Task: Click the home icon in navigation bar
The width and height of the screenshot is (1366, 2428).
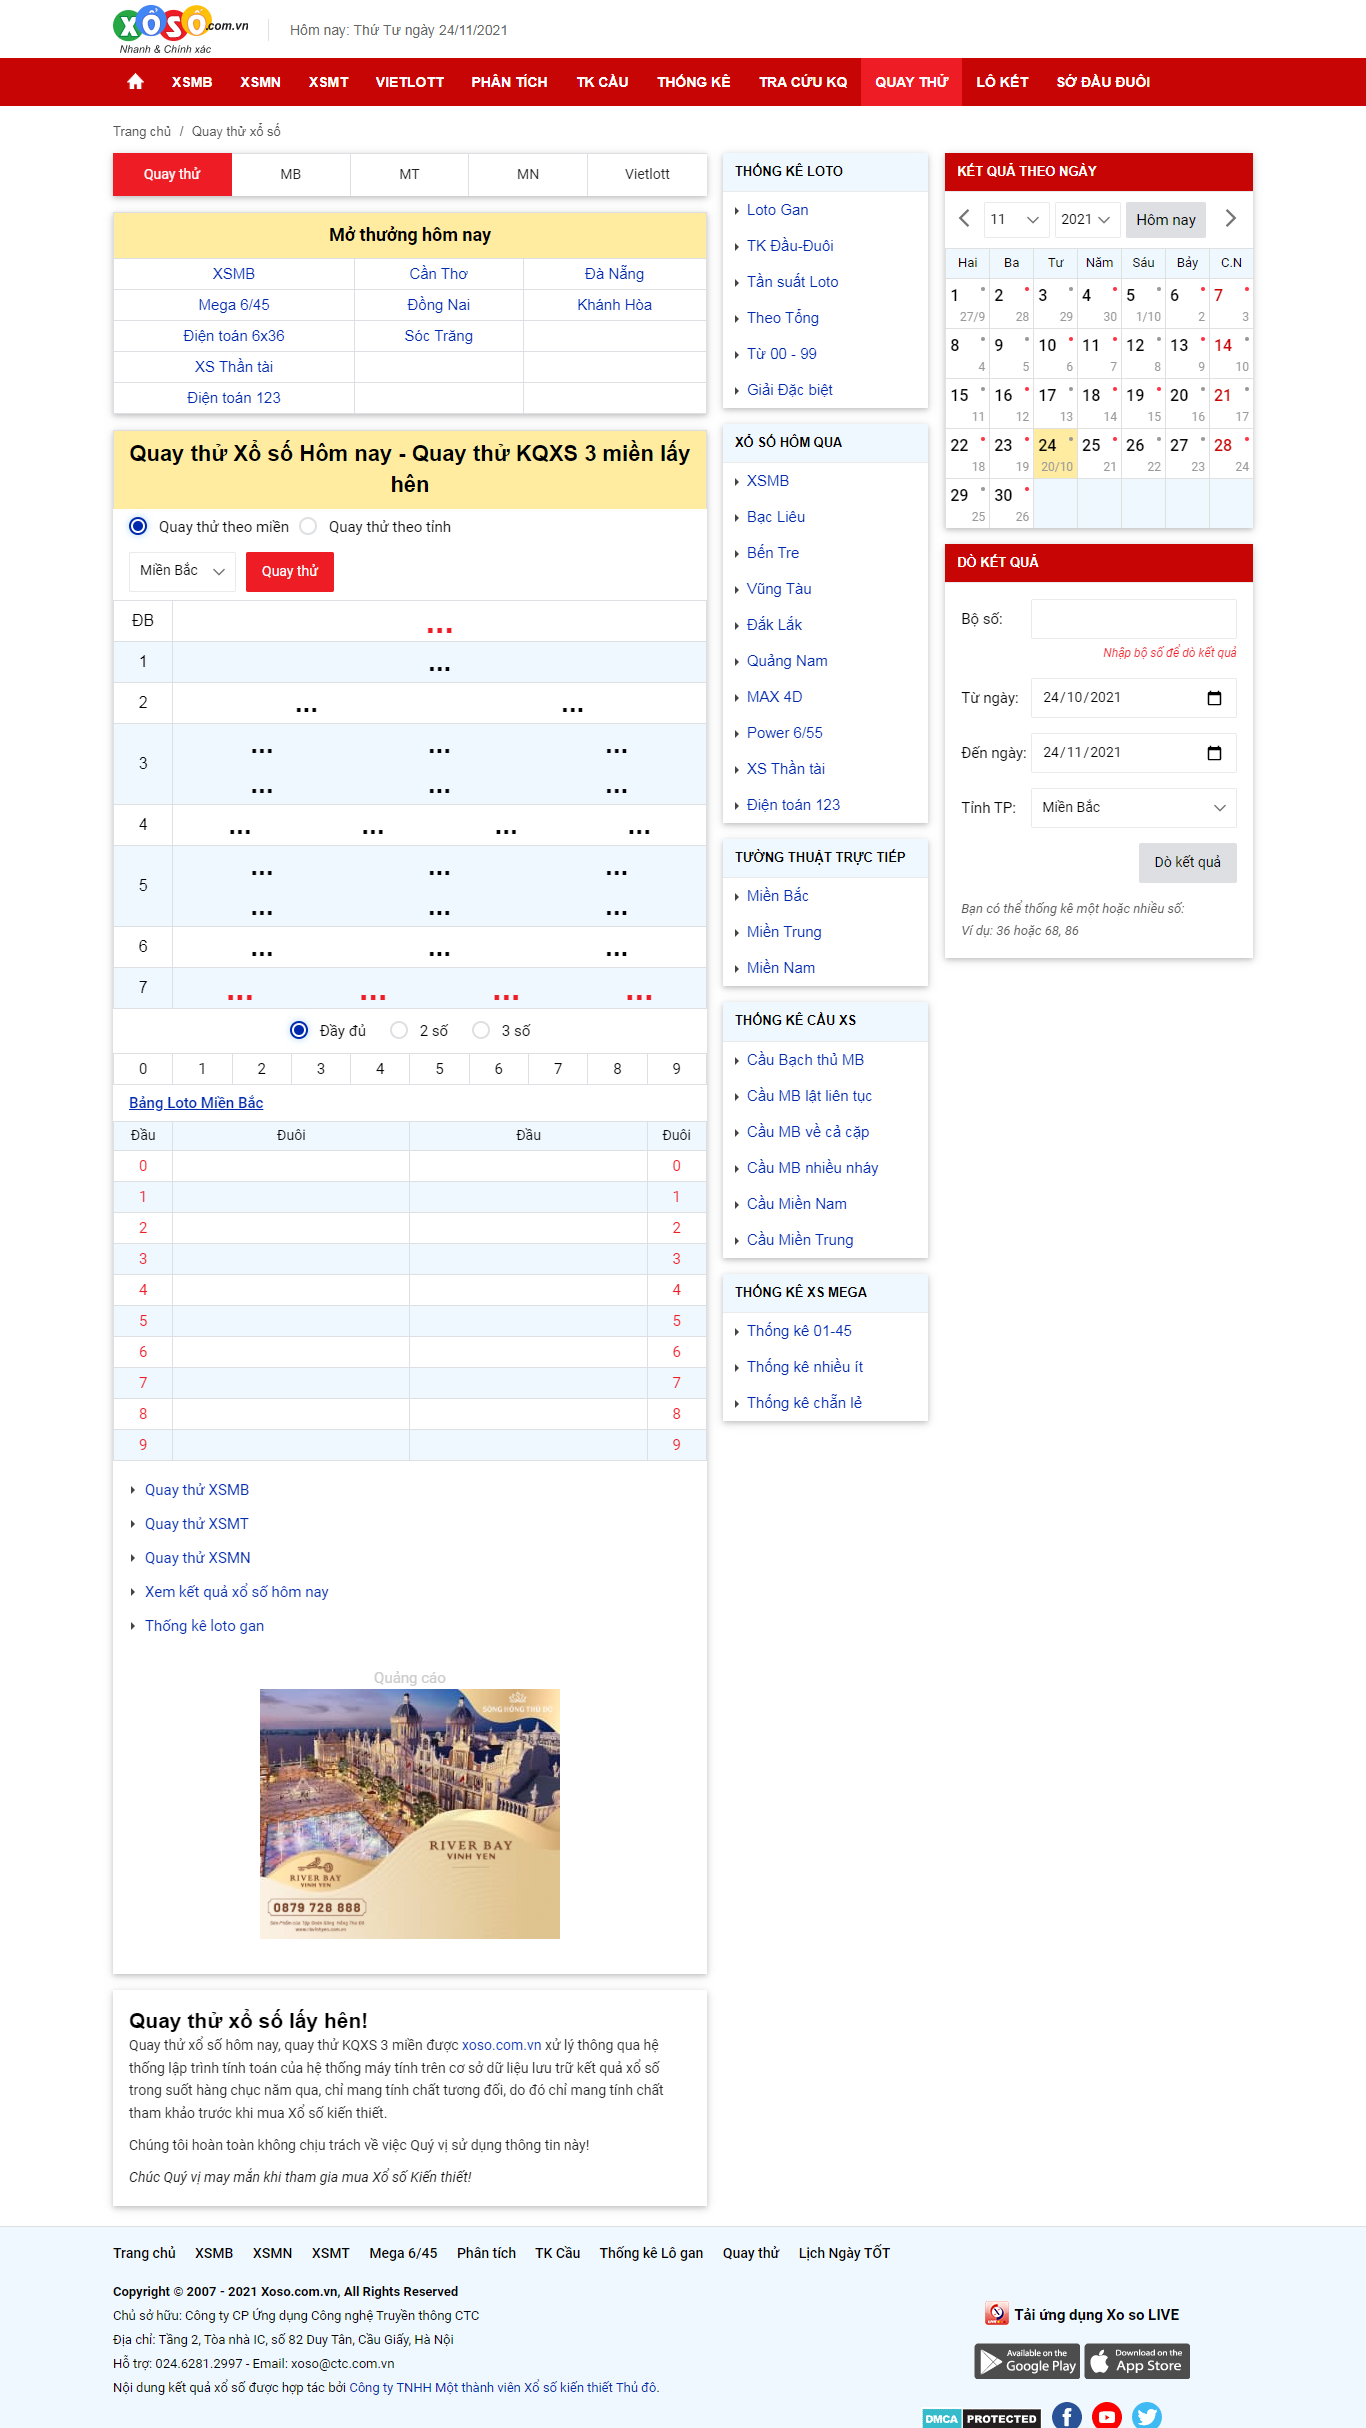Action: coord(136,82)
